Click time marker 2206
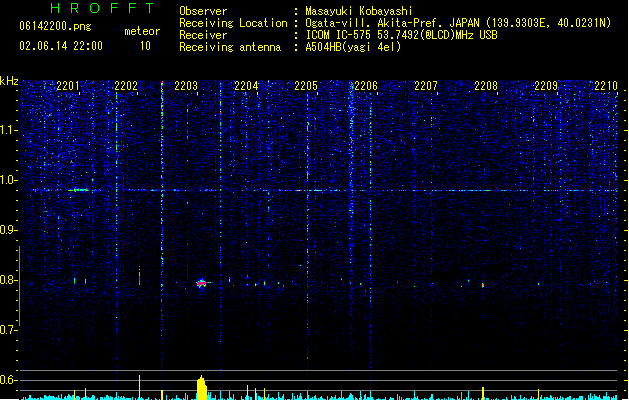The image size is (629, 400). (x=366, y=86)
